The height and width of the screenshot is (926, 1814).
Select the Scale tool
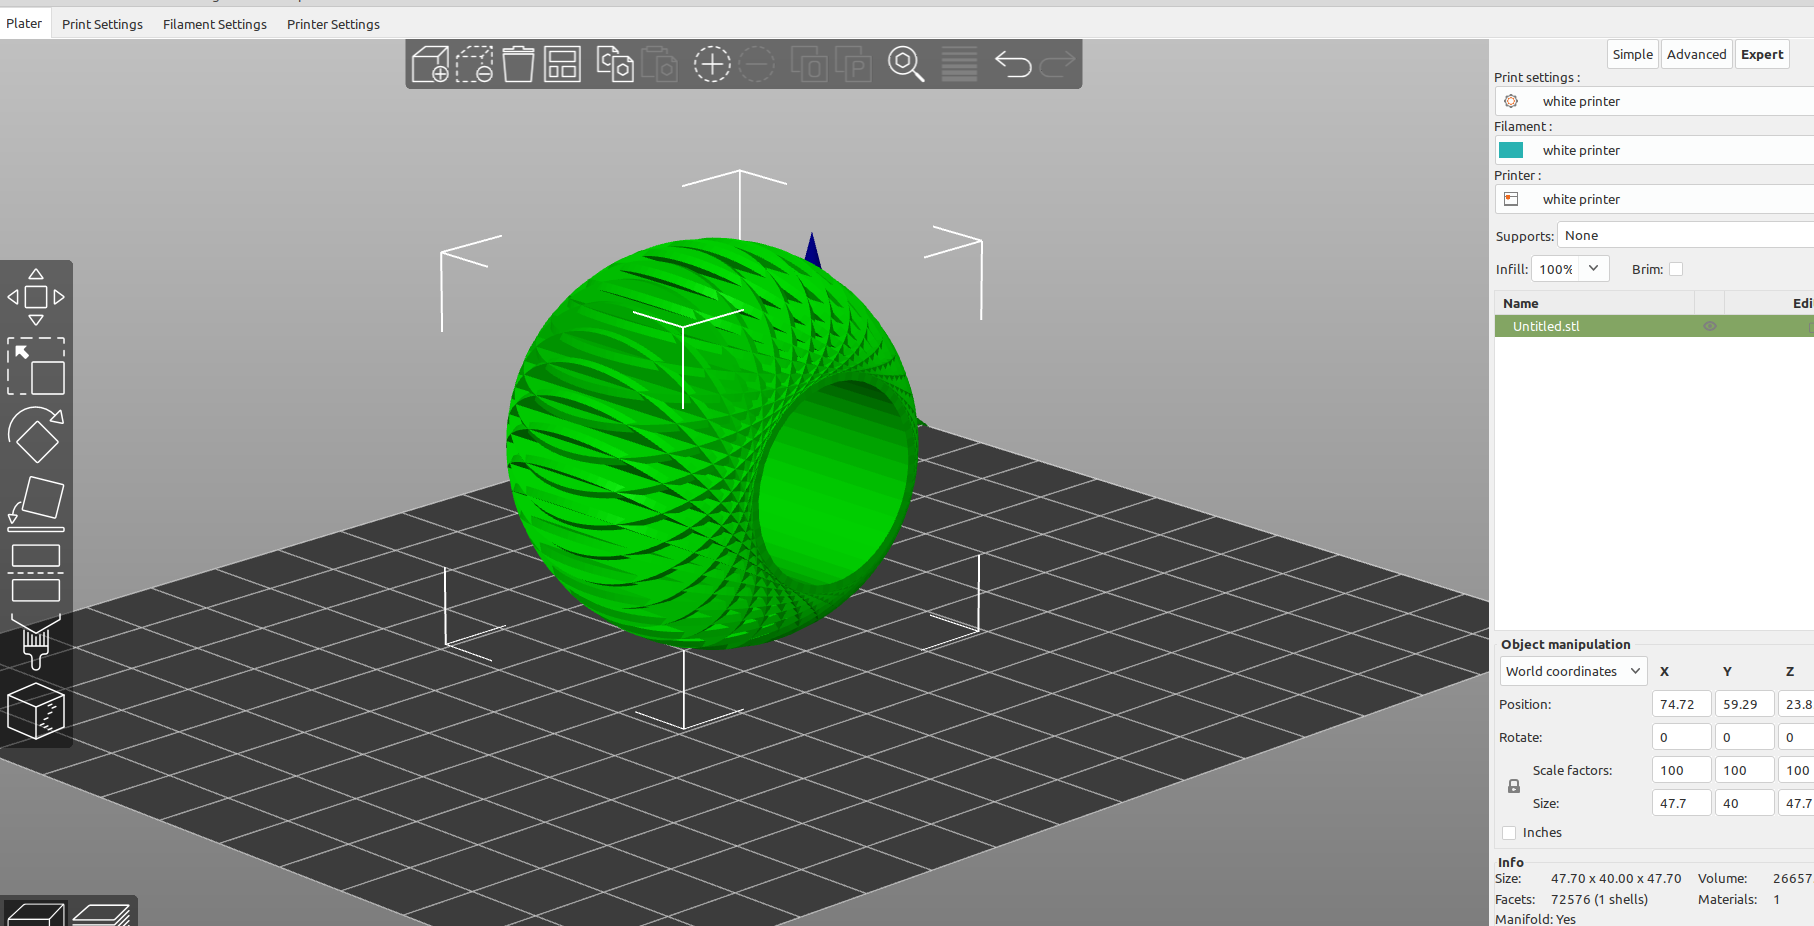click(x=36, y=366)
